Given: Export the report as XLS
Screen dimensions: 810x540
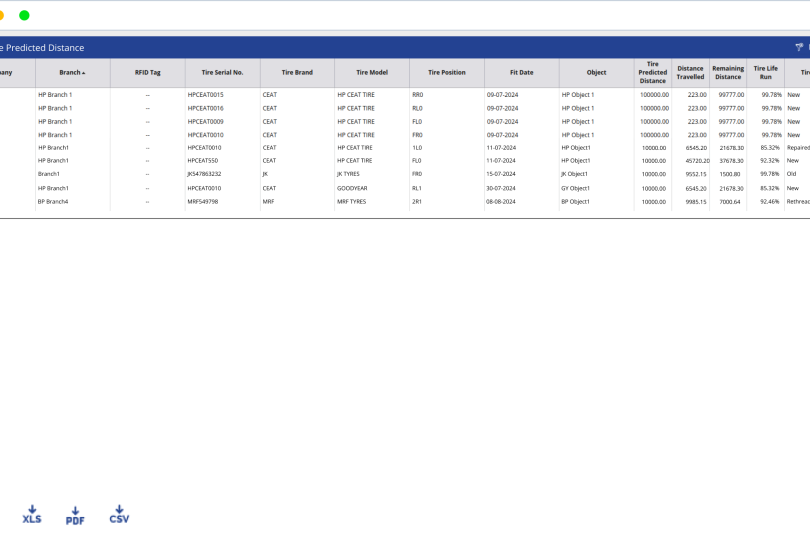Looking at the screenshot, I should click(x=32, y=514).
